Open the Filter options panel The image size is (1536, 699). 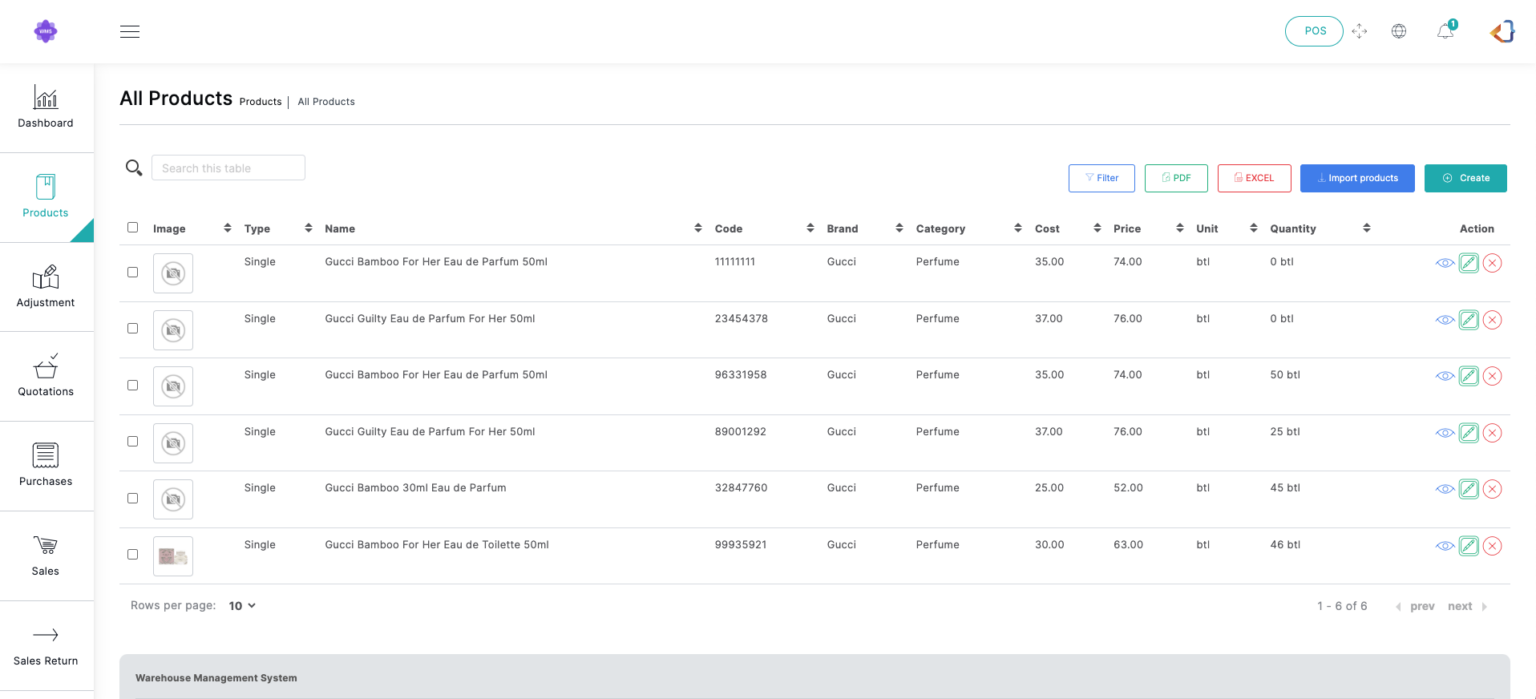(x=1101, y=178)
